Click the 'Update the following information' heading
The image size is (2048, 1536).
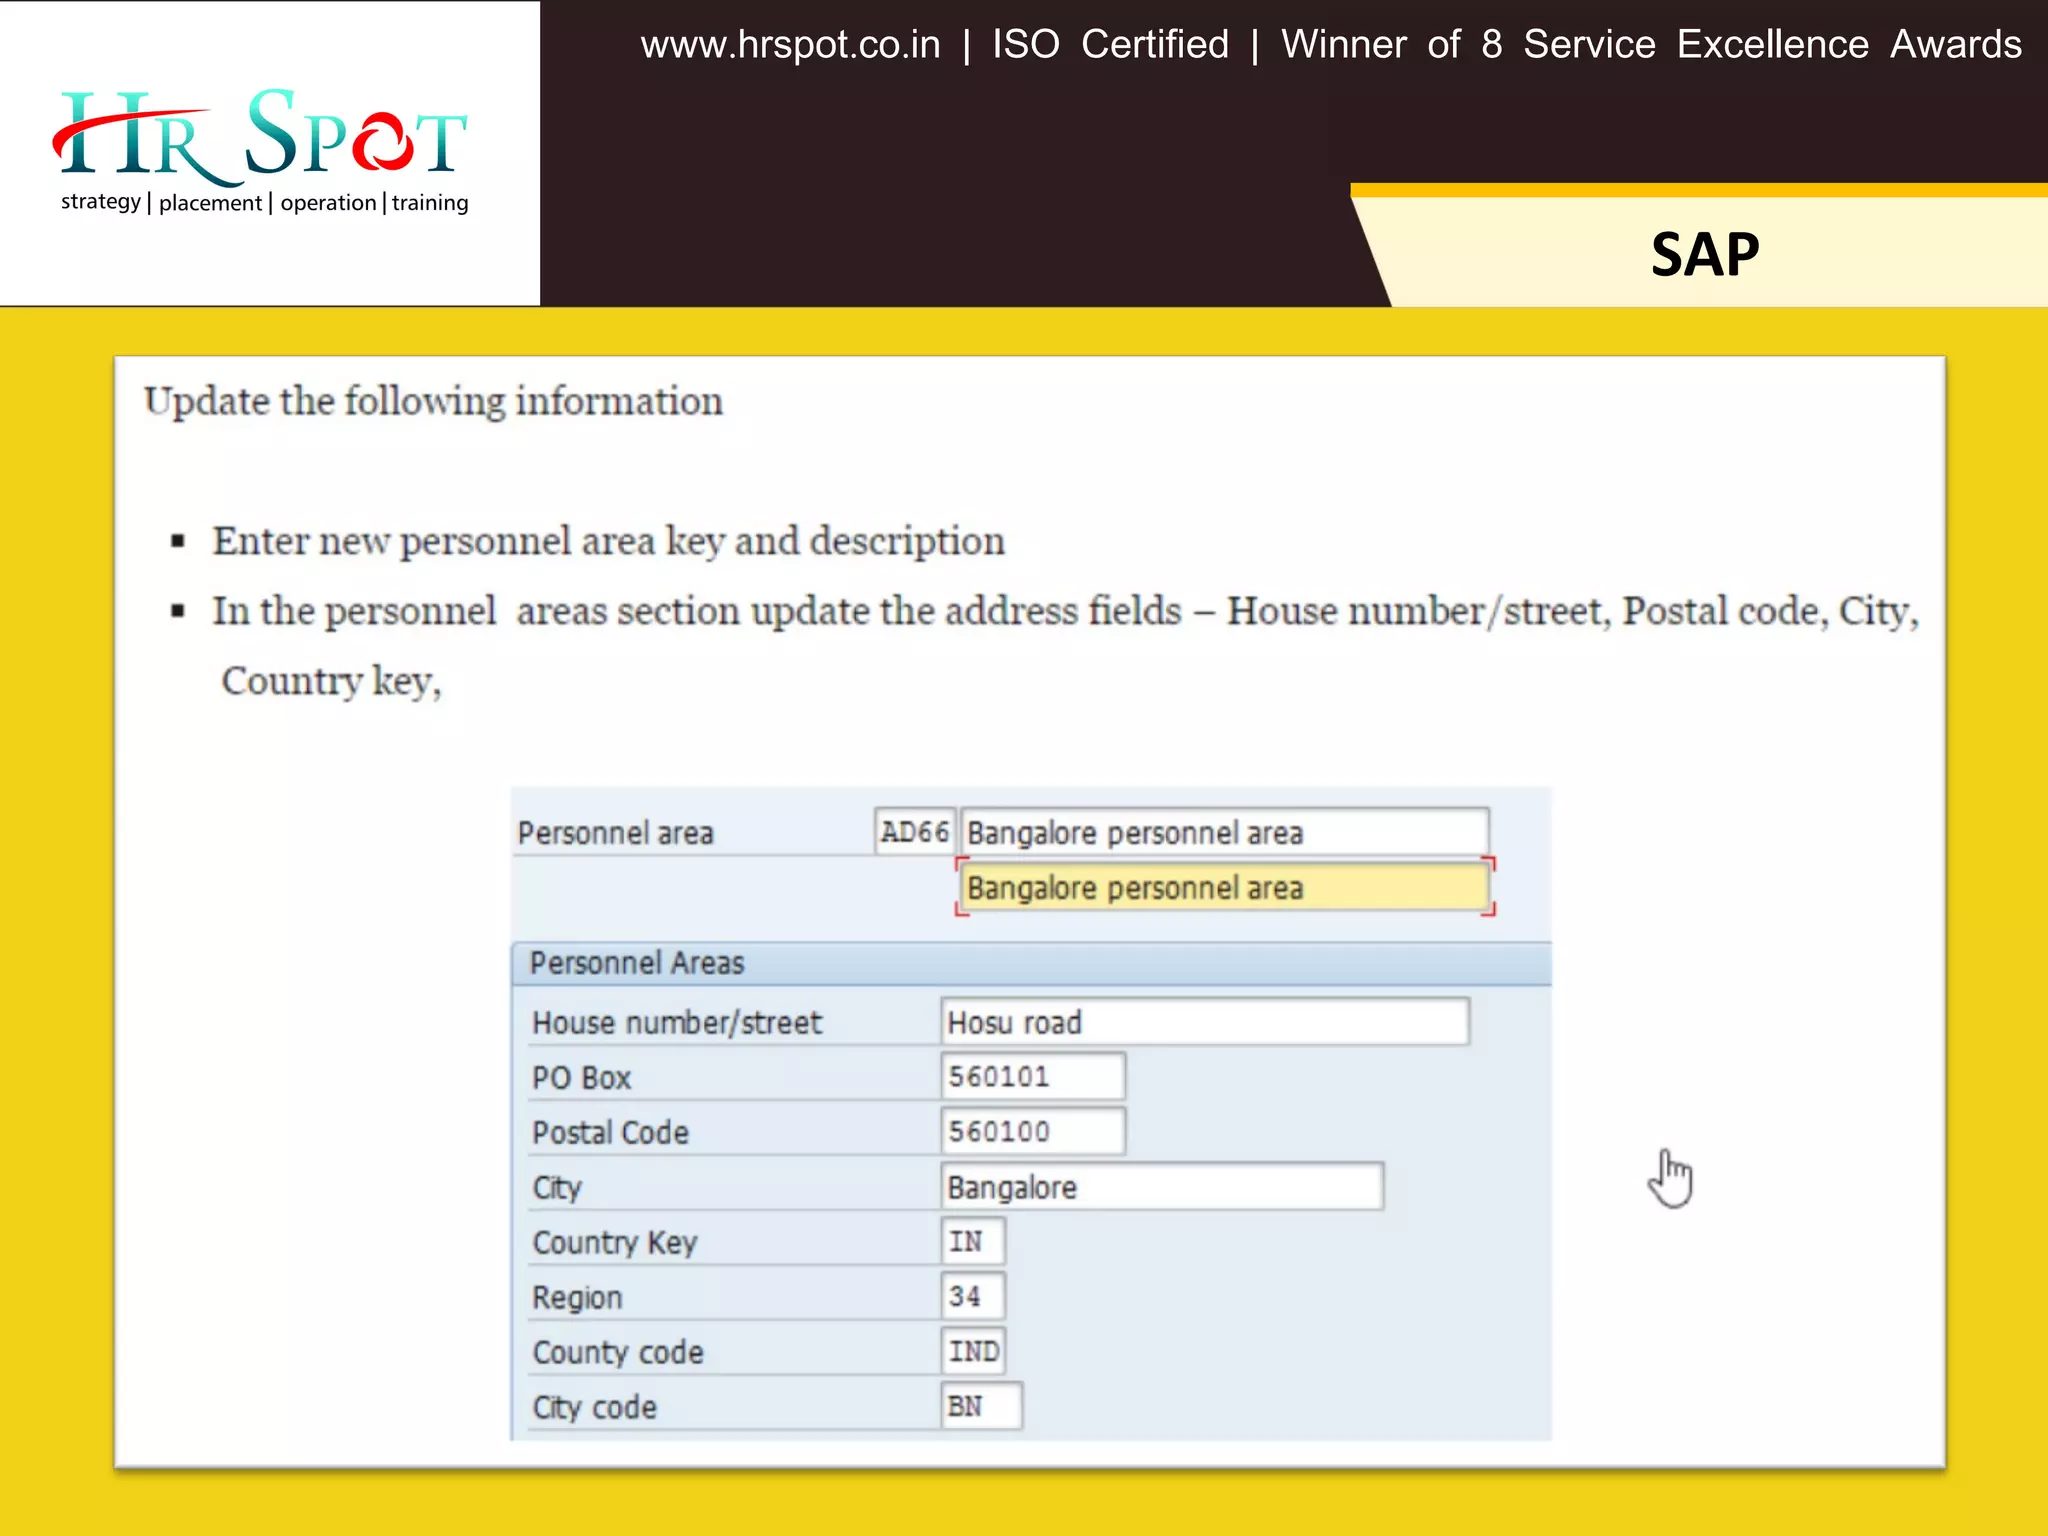(433, 402)
